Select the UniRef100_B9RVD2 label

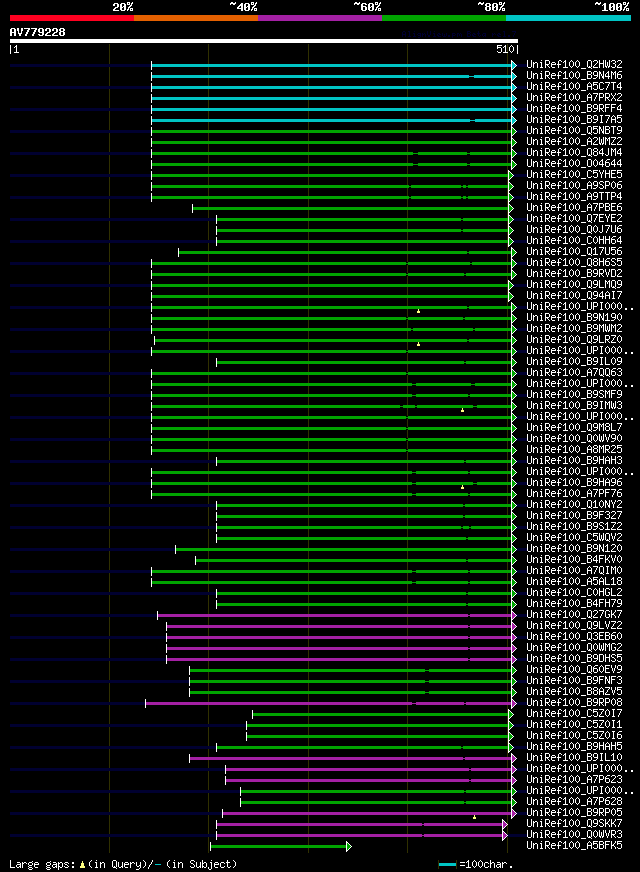(x=574, y=274)
